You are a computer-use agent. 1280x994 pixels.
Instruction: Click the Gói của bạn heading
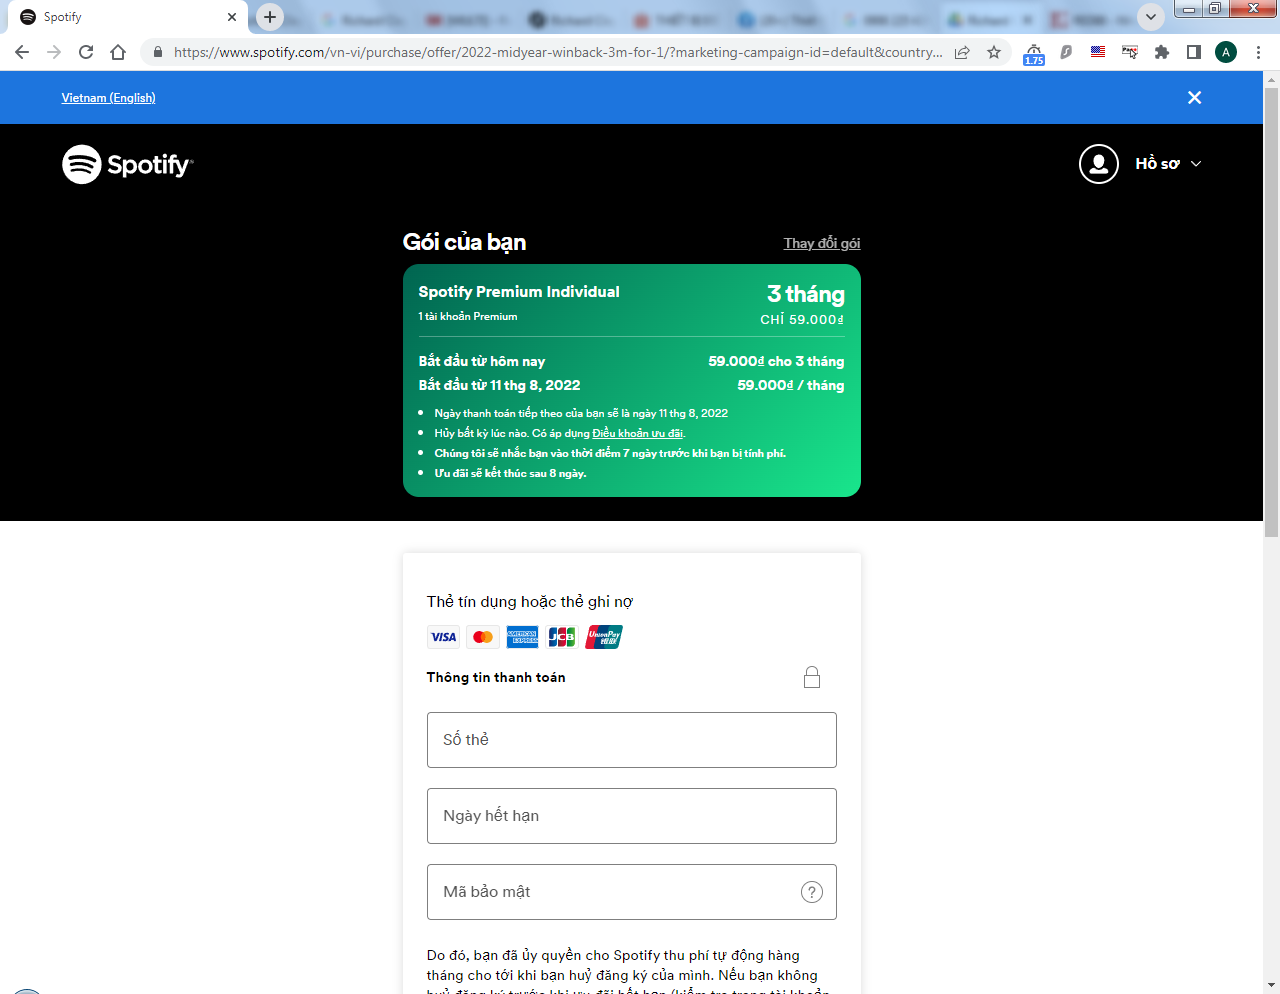(464, 242)
